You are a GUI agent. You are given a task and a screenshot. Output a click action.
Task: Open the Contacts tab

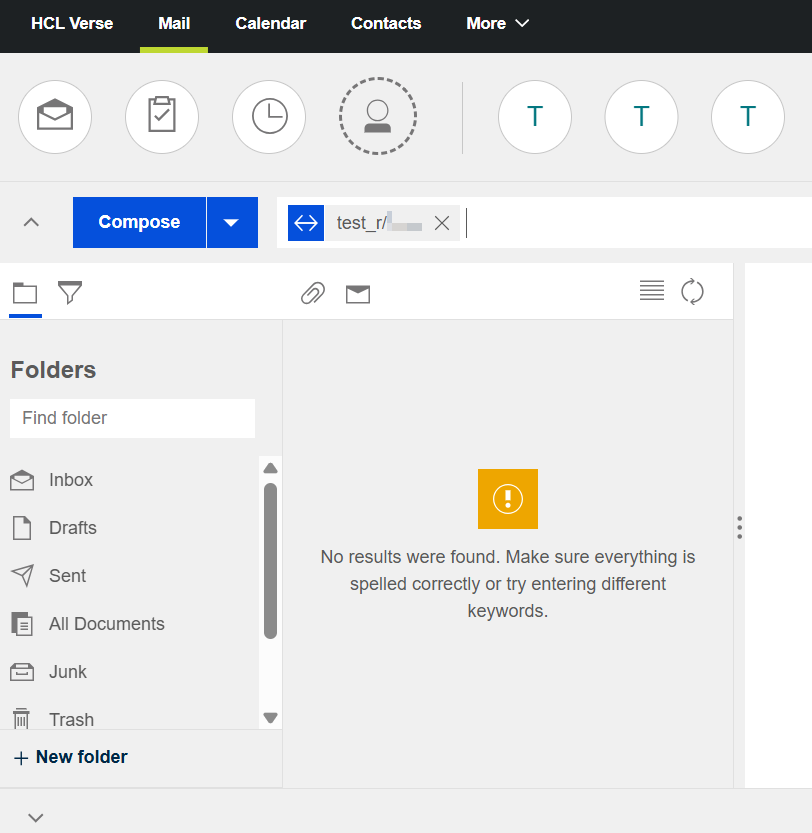coord(386,23)
